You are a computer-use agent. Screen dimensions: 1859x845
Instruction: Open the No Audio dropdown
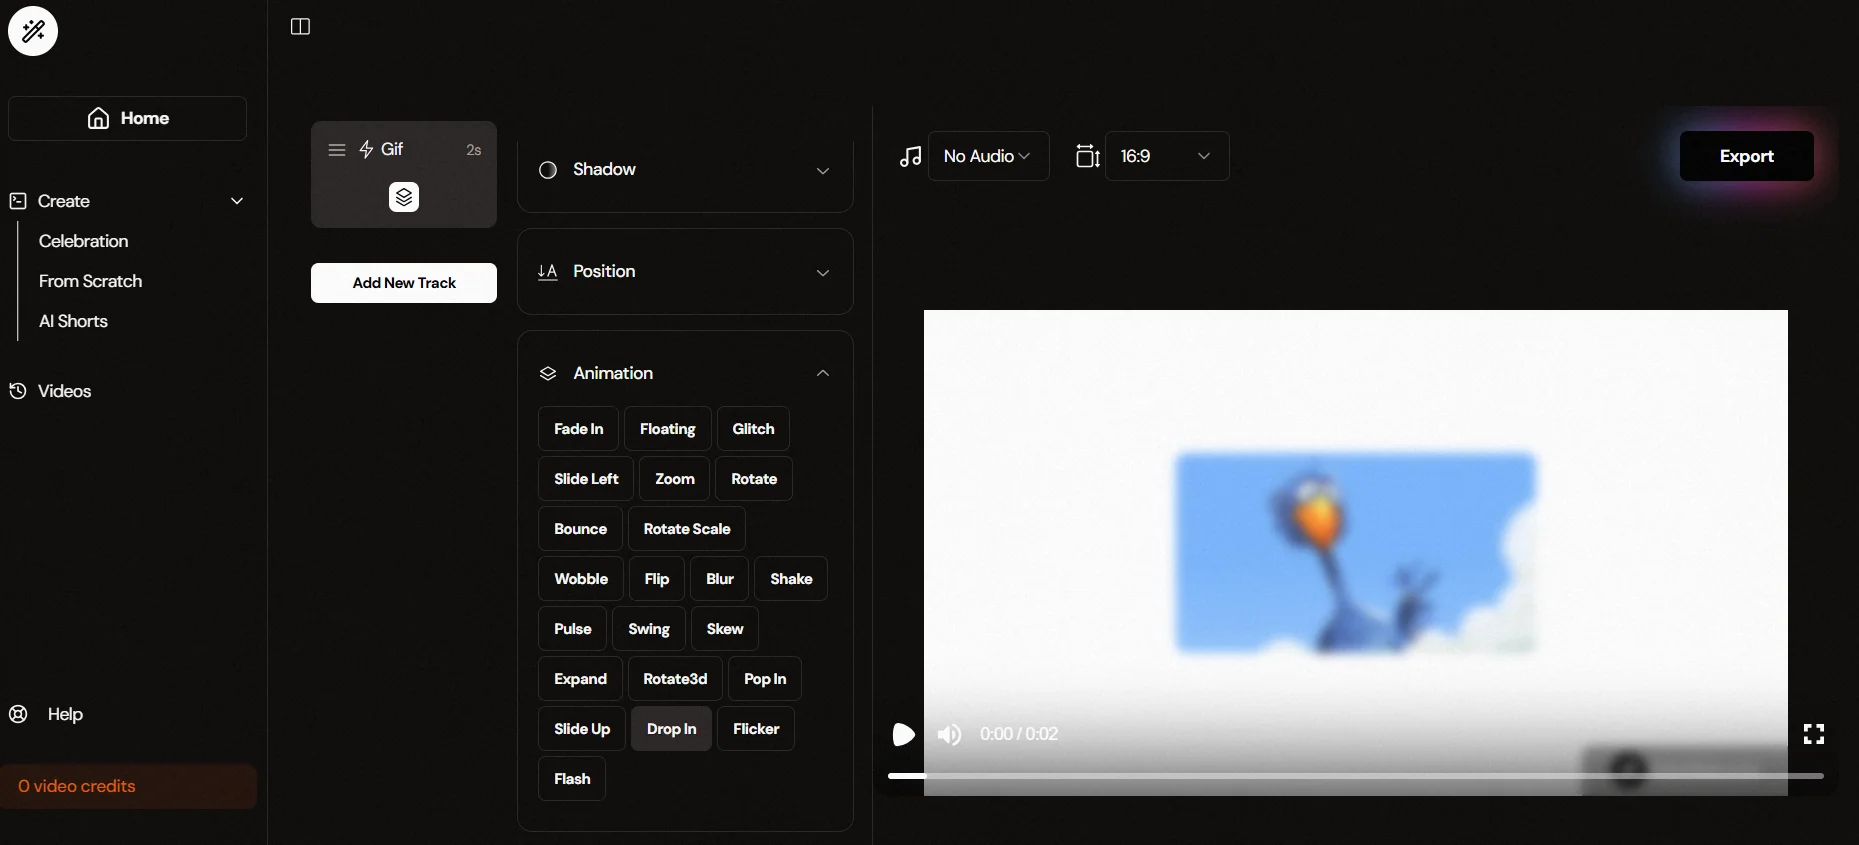(988, 157)
